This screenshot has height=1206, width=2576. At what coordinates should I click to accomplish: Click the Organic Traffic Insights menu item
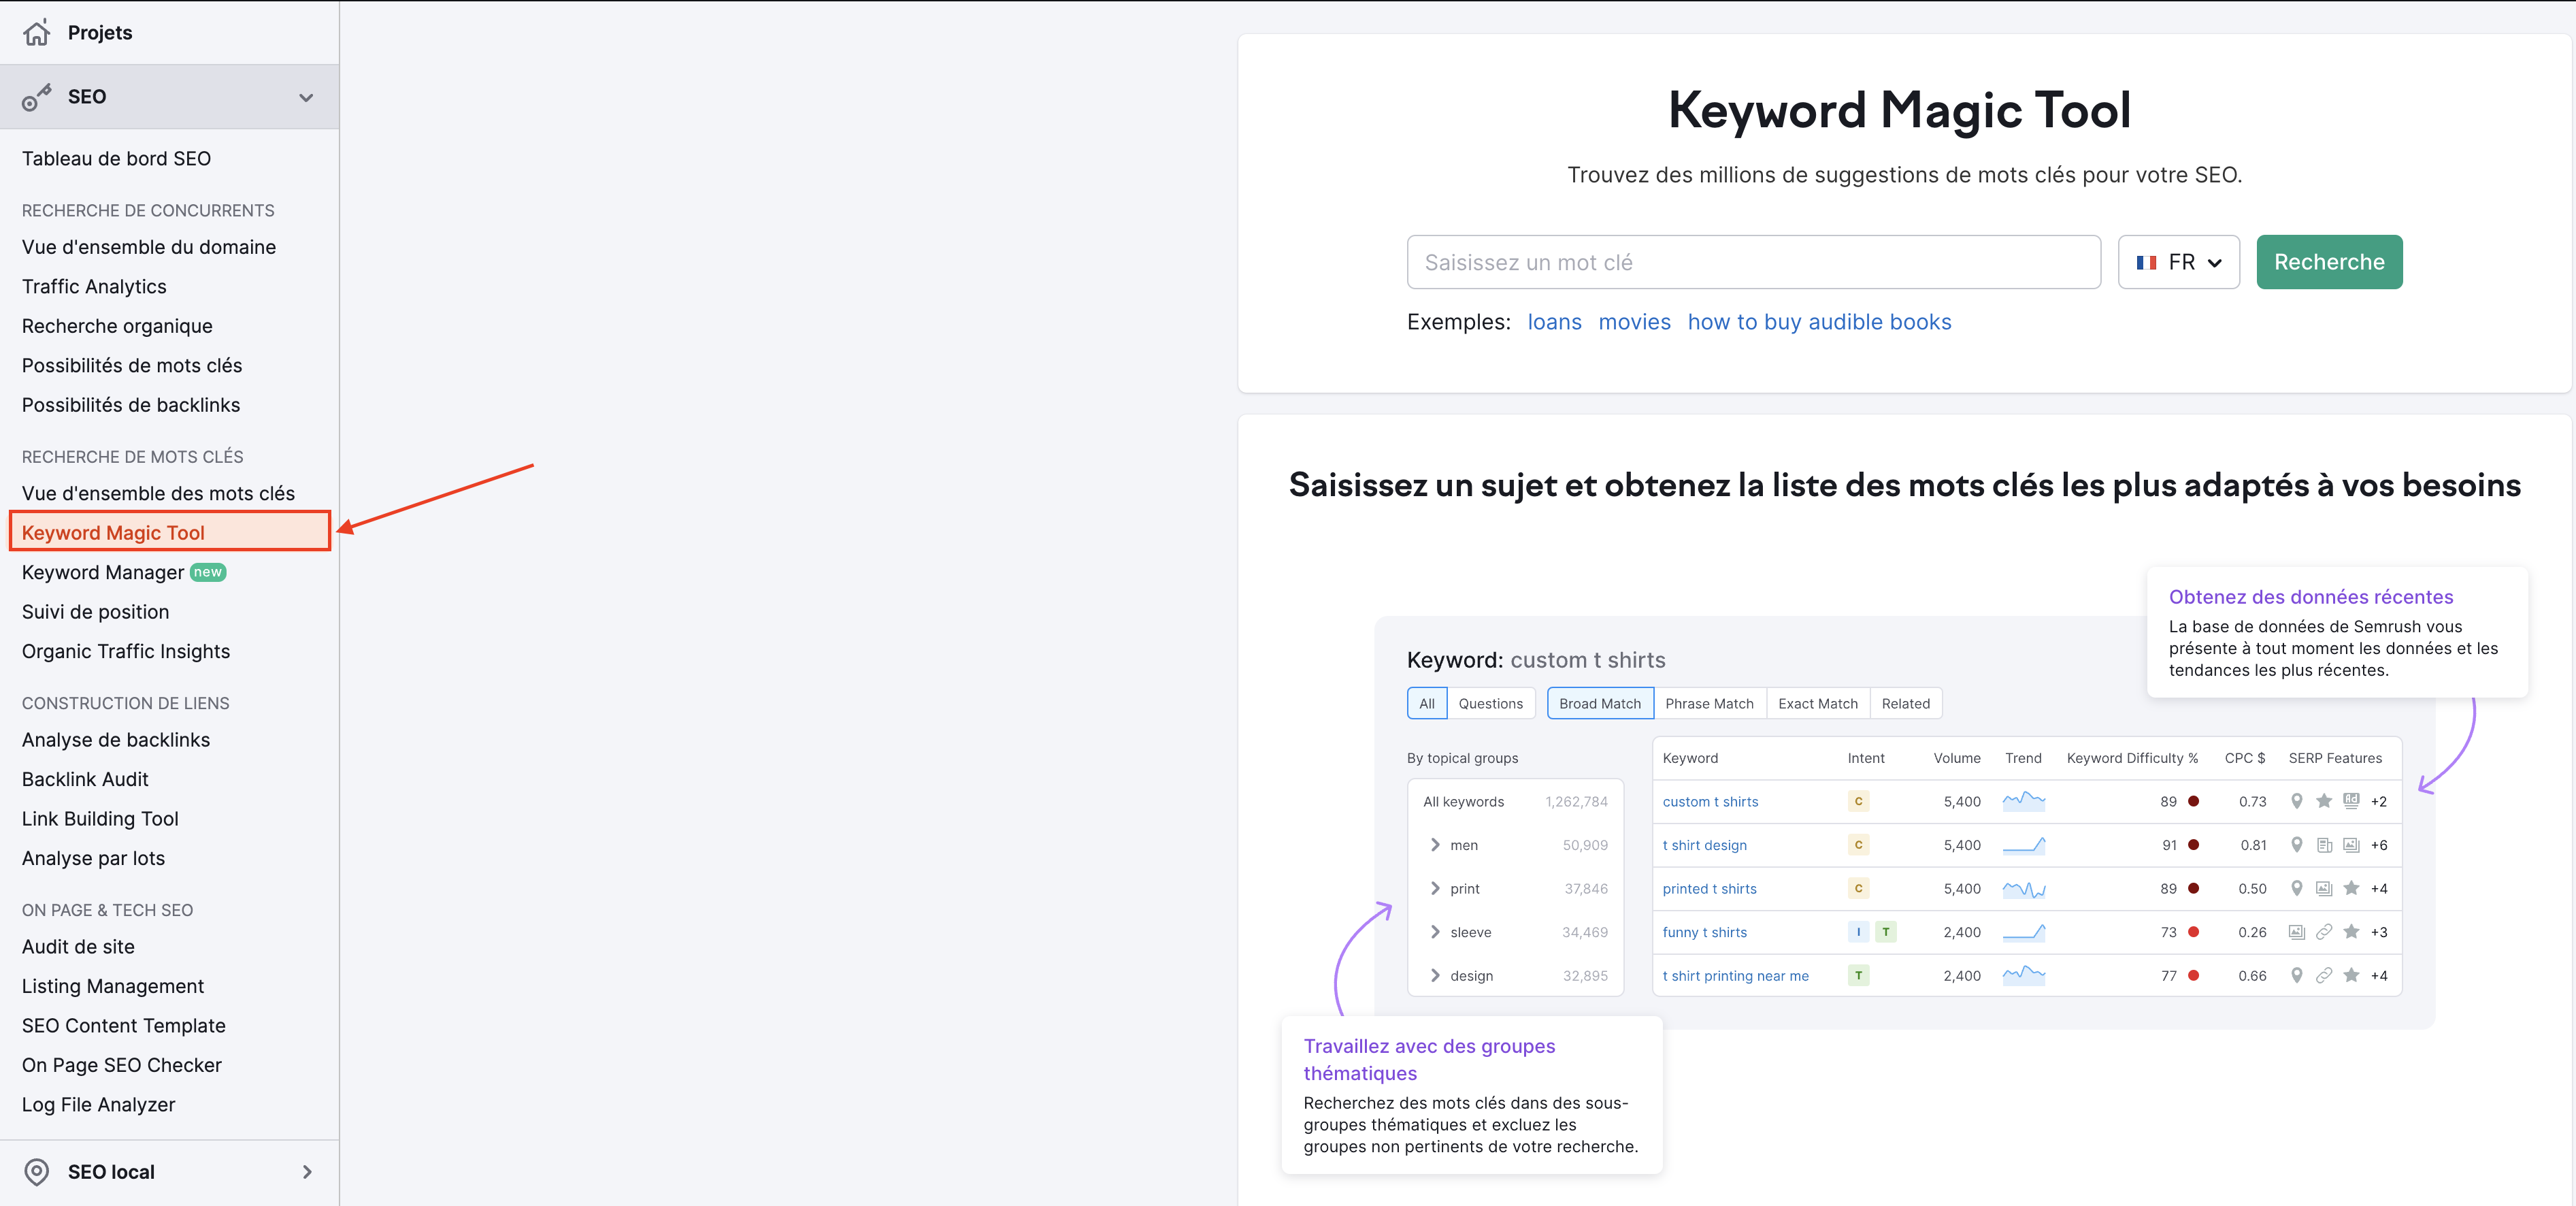click(x=125, y=651)
